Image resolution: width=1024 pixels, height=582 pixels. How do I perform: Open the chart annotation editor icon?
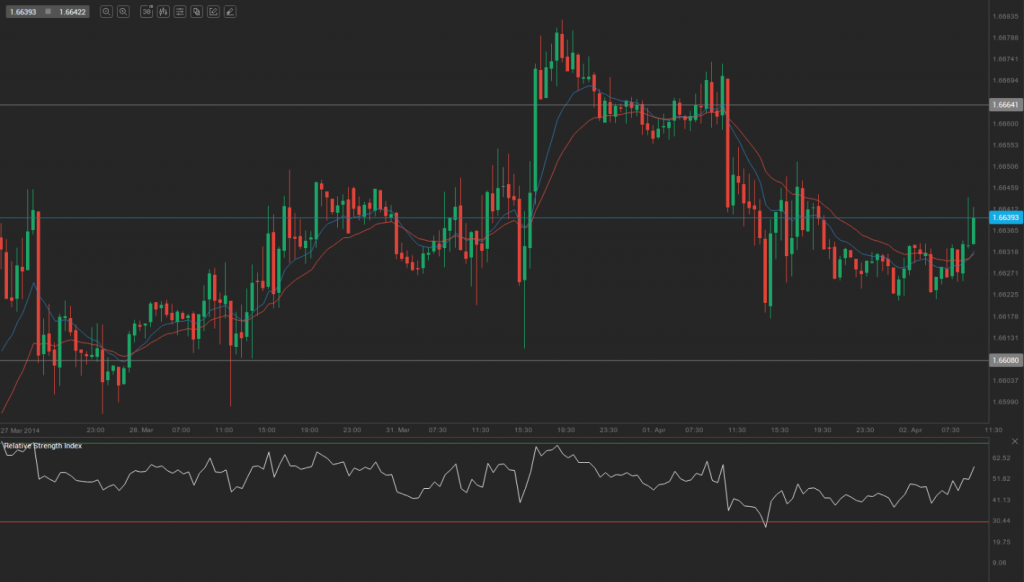(212, 11)
